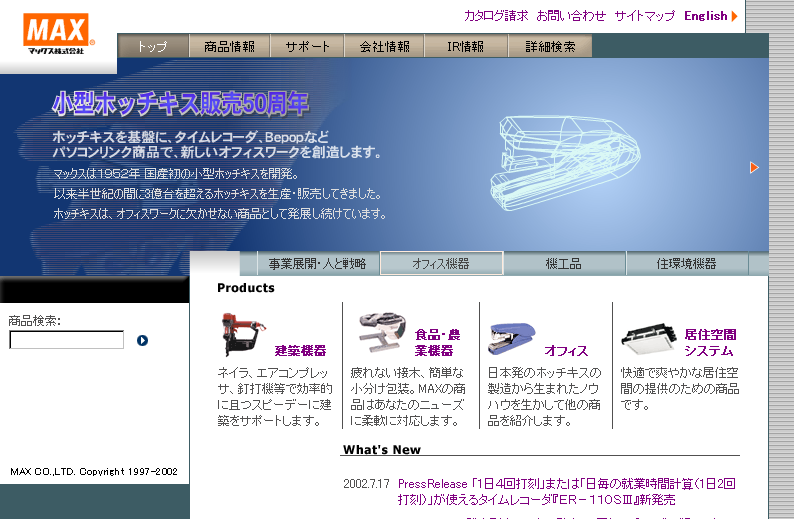Open the 建築機器 product category link
This screenshot has height=519, width=794.
[x=301, y=350]
